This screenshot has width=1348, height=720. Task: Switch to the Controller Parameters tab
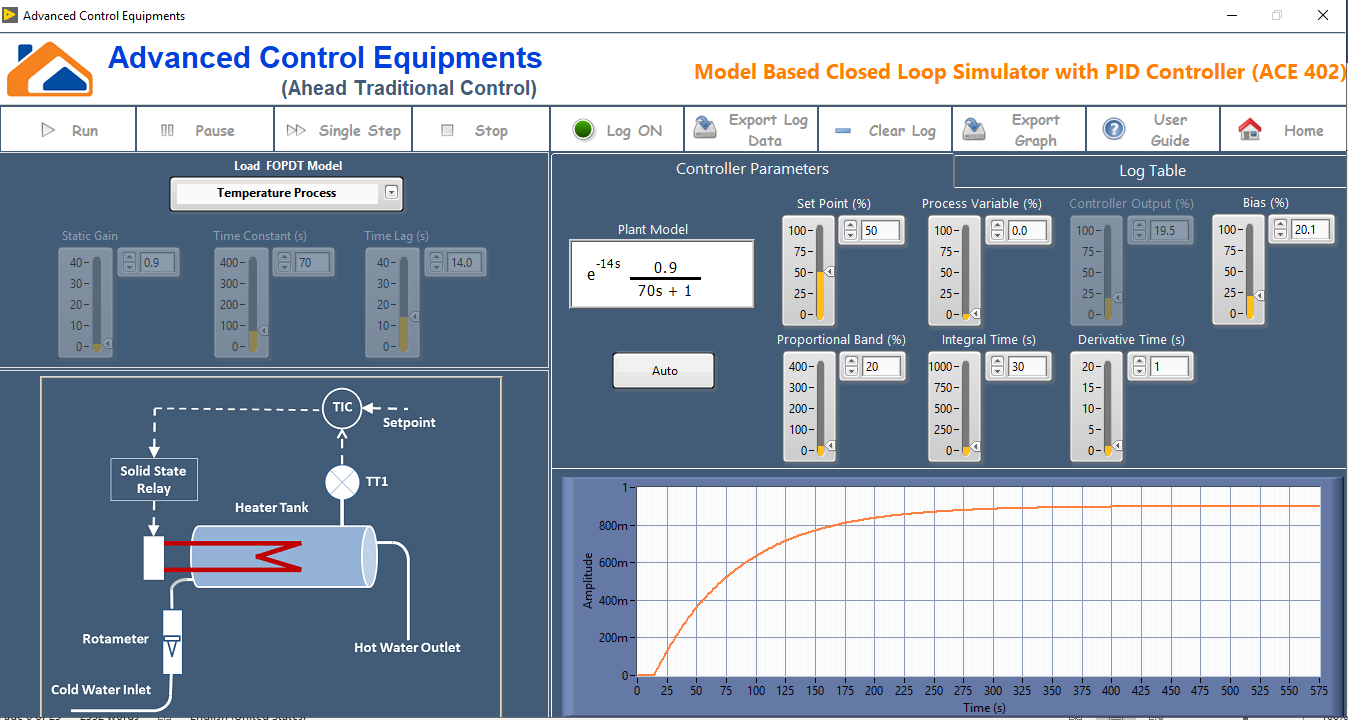(752, 169)
